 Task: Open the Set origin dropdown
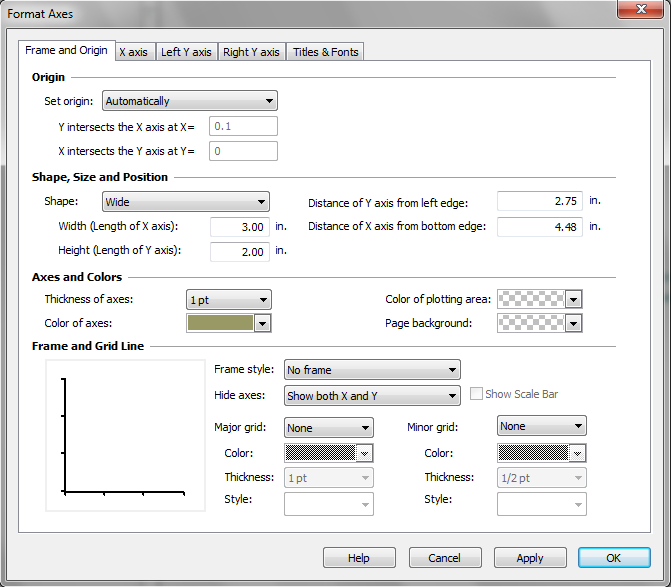(190, 101)
